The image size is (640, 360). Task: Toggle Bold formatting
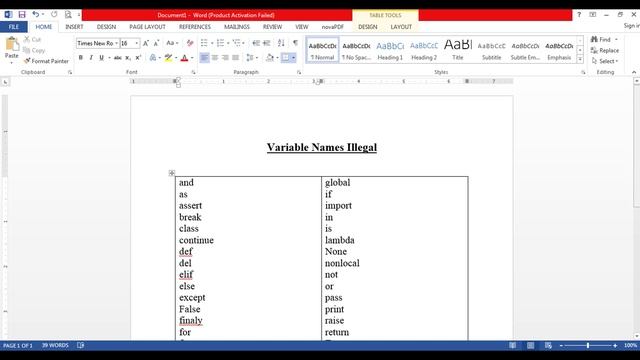(x=81, y=58)
